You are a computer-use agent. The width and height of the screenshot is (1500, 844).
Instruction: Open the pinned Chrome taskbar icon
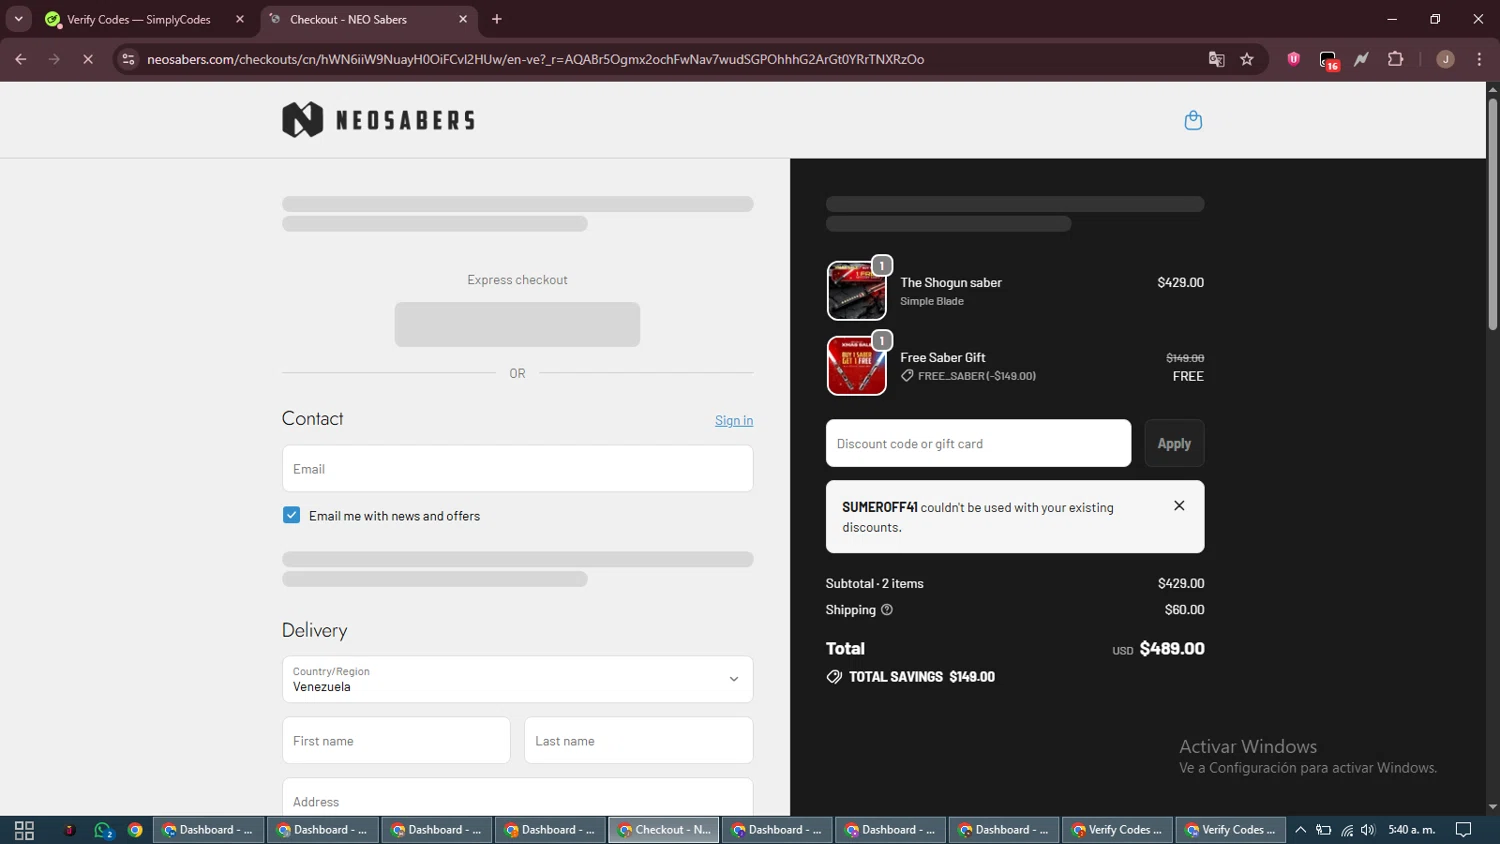pyautogui.click(x=135, y=830)
